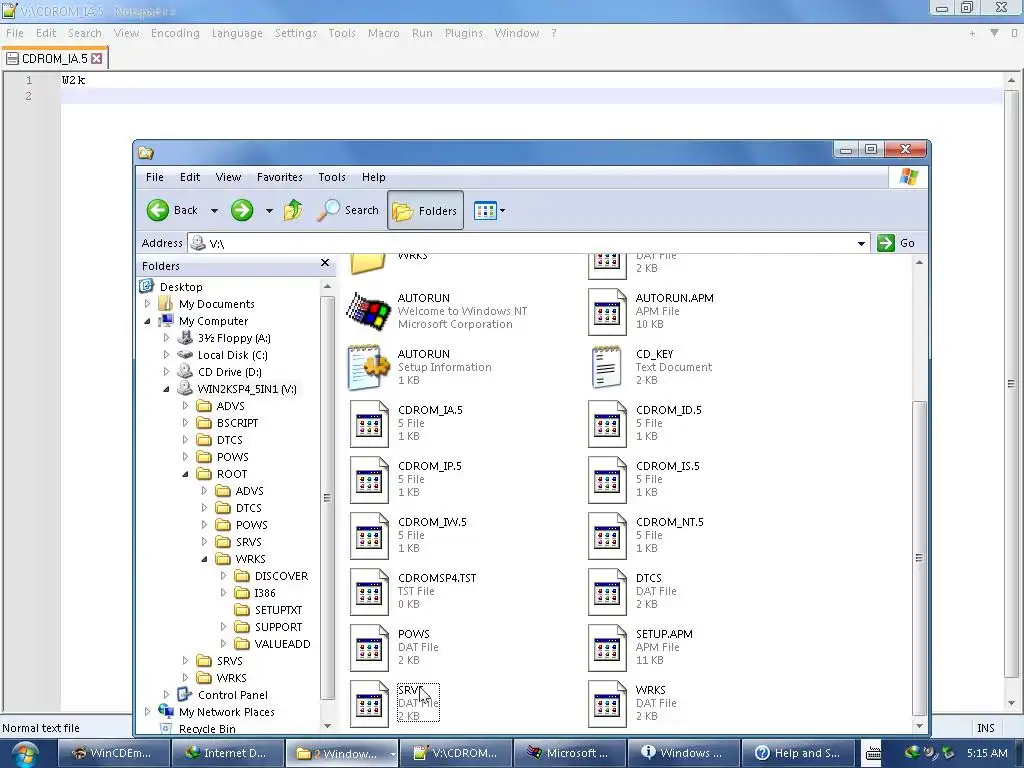This screenshot has width=1024, height=768.
Task: Open the AUTORUN Windows NT application icon
Action: [x=368, y=312]
